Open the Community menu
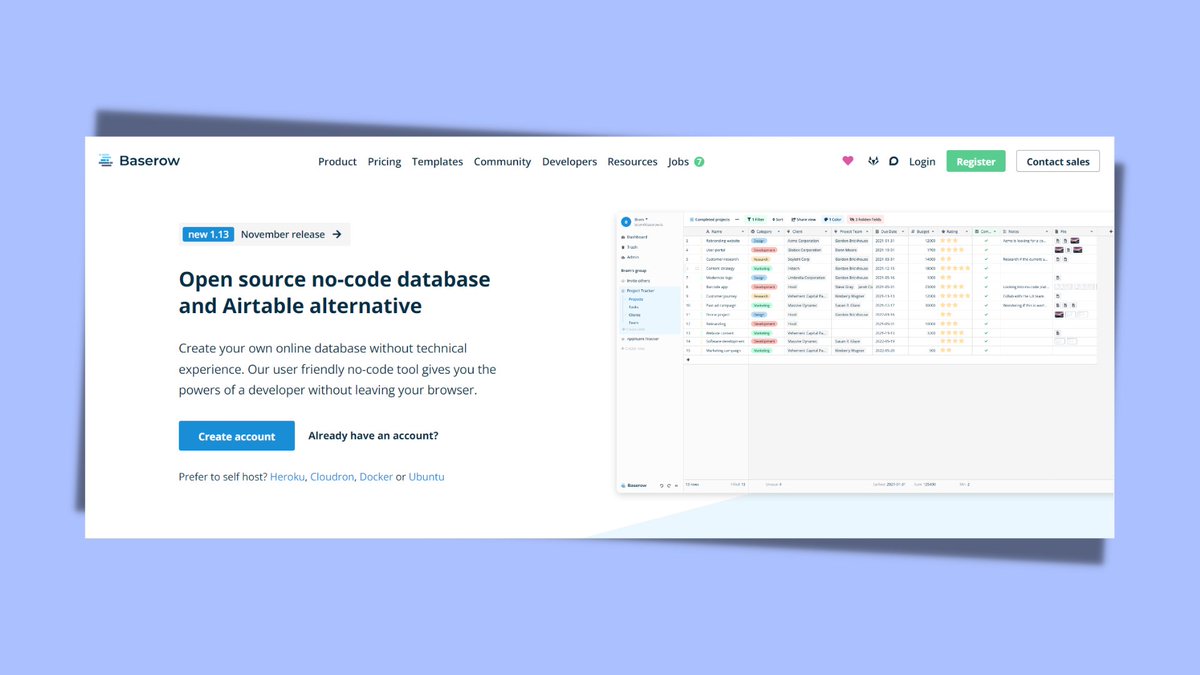1200x675 pixels. click(x=502, y=161)
